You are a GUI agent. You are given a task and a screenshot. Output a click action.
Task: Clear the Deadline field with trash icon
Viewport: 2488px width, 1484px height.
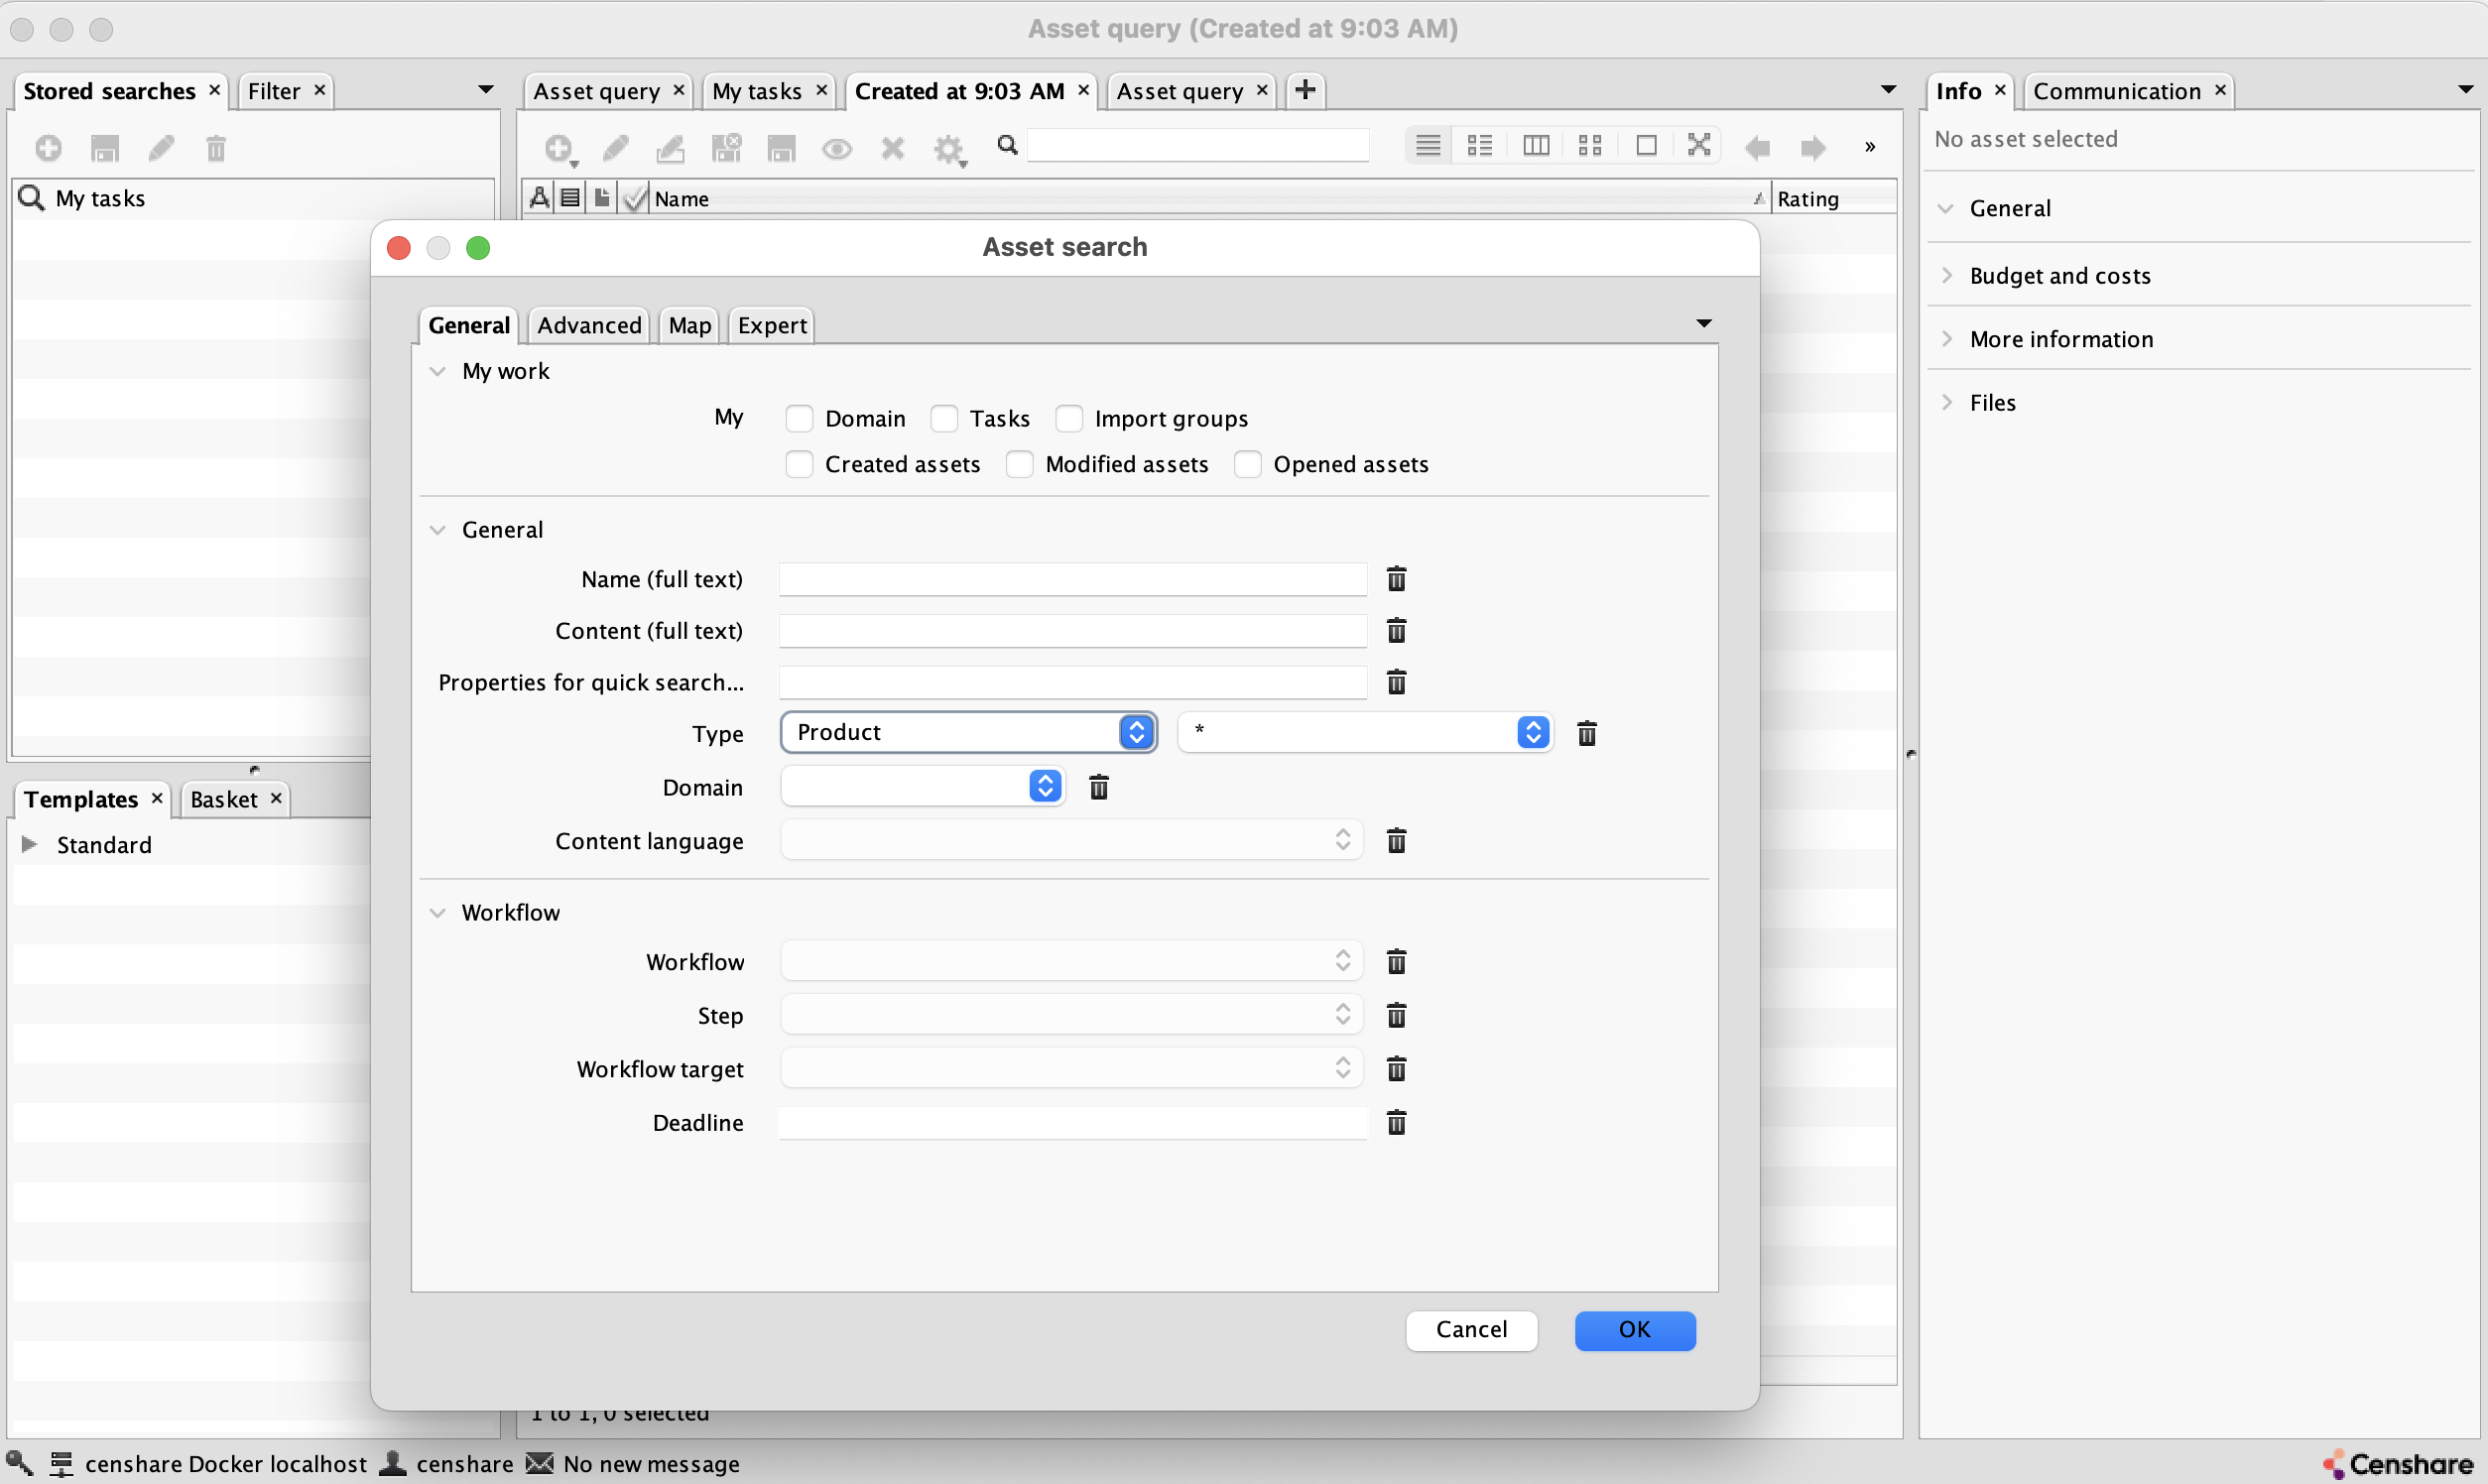click(x=1396, y=1122)
